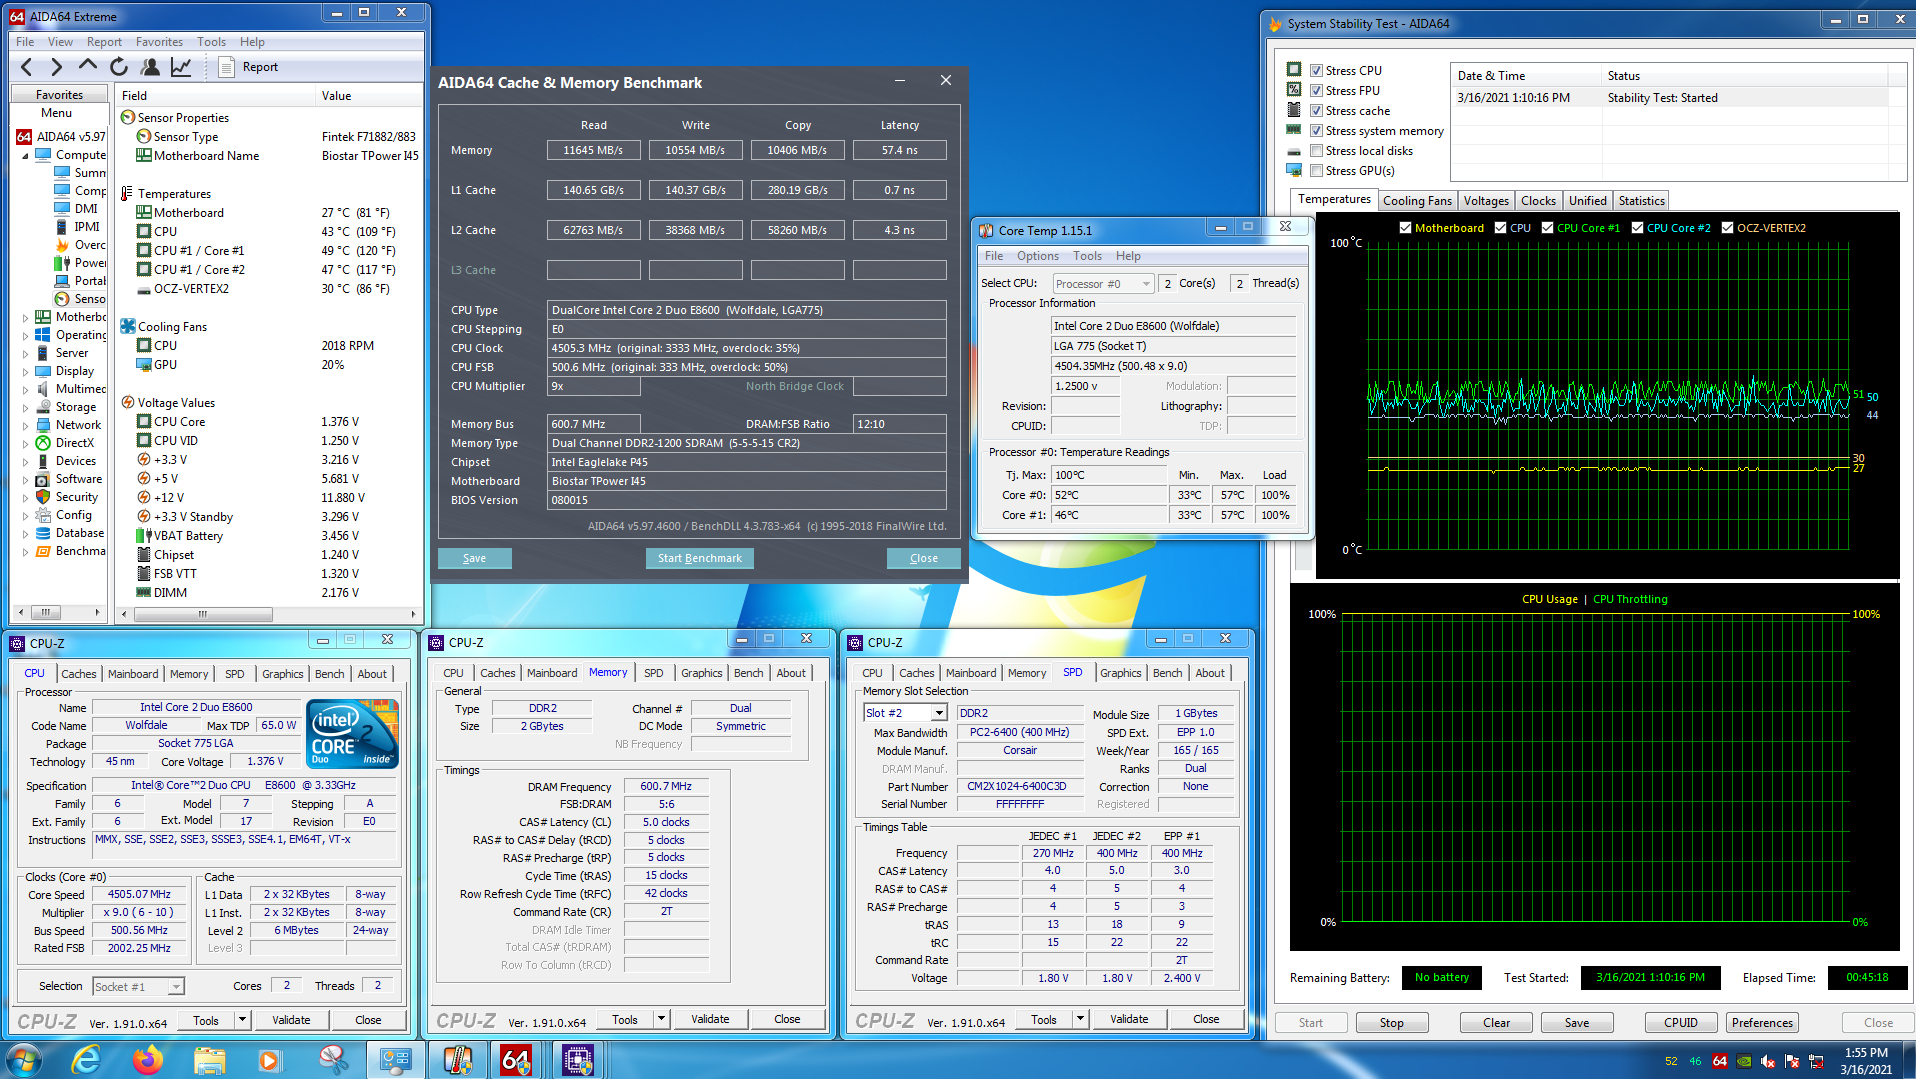Click Preferences in System Stability Test
The image size is (1916, 1079).
[1762, 1023]
